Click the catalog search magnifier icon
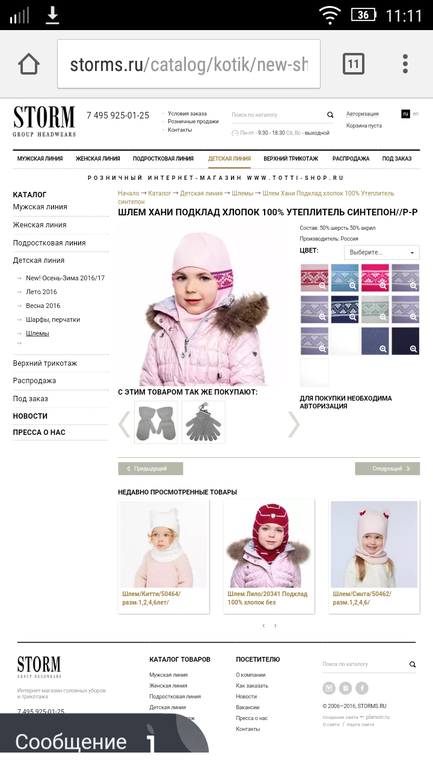This screenshot has height=770, width=433. [x=330, y=115]
